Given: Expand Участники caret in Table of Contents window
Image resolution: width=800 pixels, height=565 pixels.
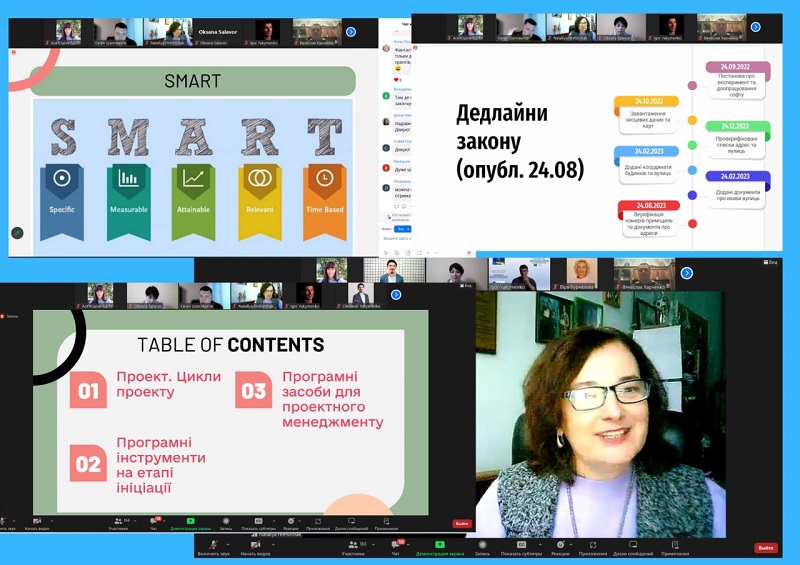Looking at the screenshot, I should (x=135, y=521).
